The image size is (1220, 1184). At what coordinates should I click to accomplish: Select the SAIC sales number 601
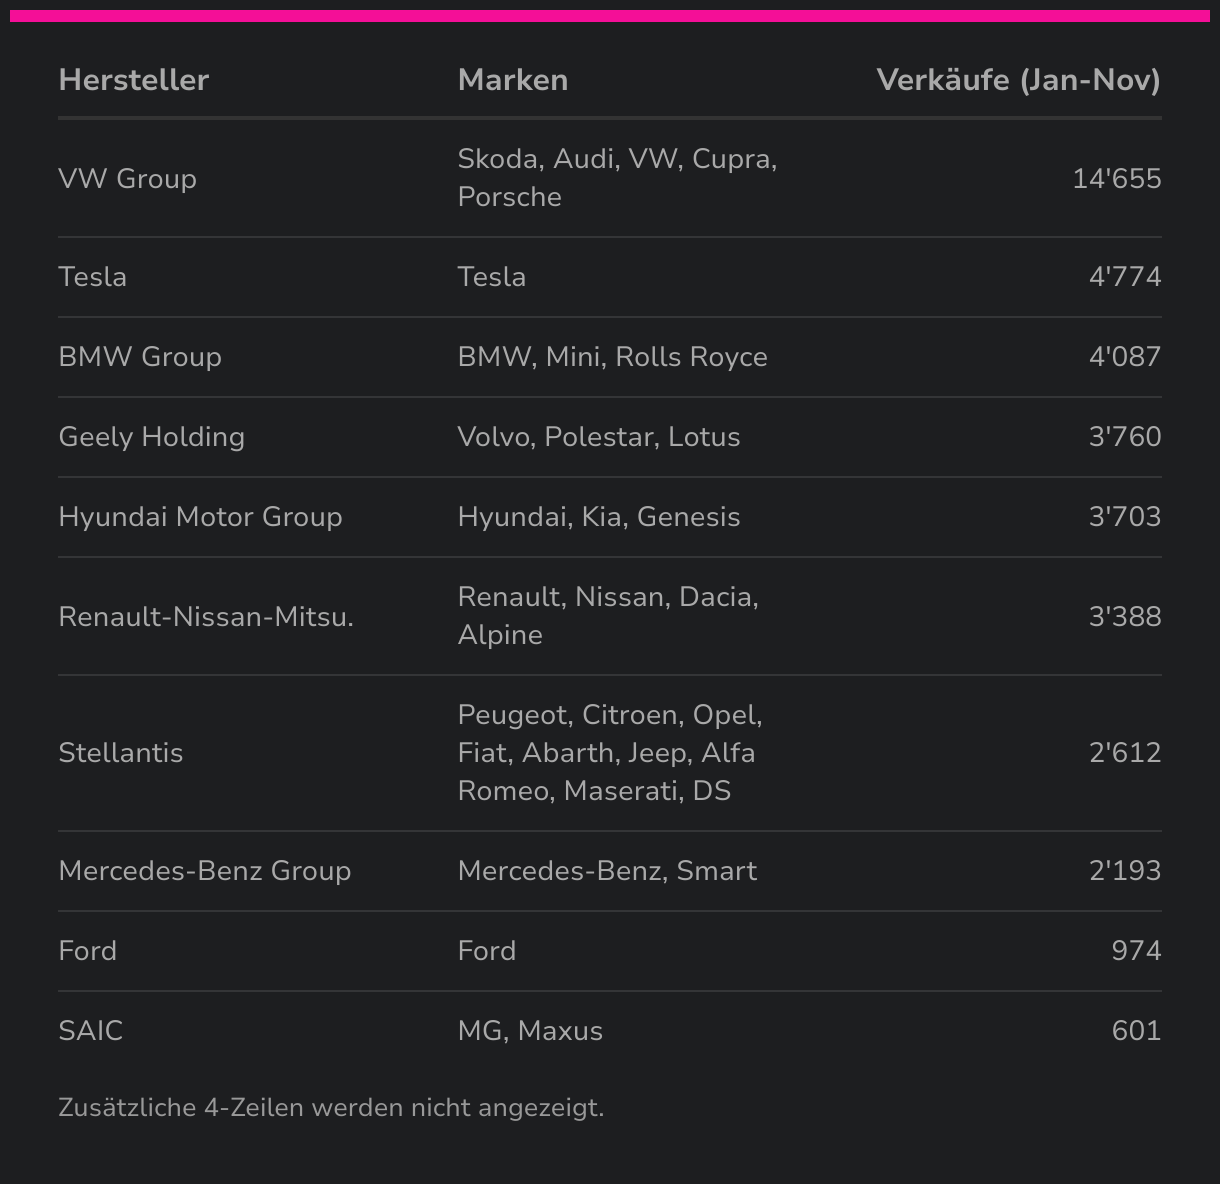(1136, 1031)
